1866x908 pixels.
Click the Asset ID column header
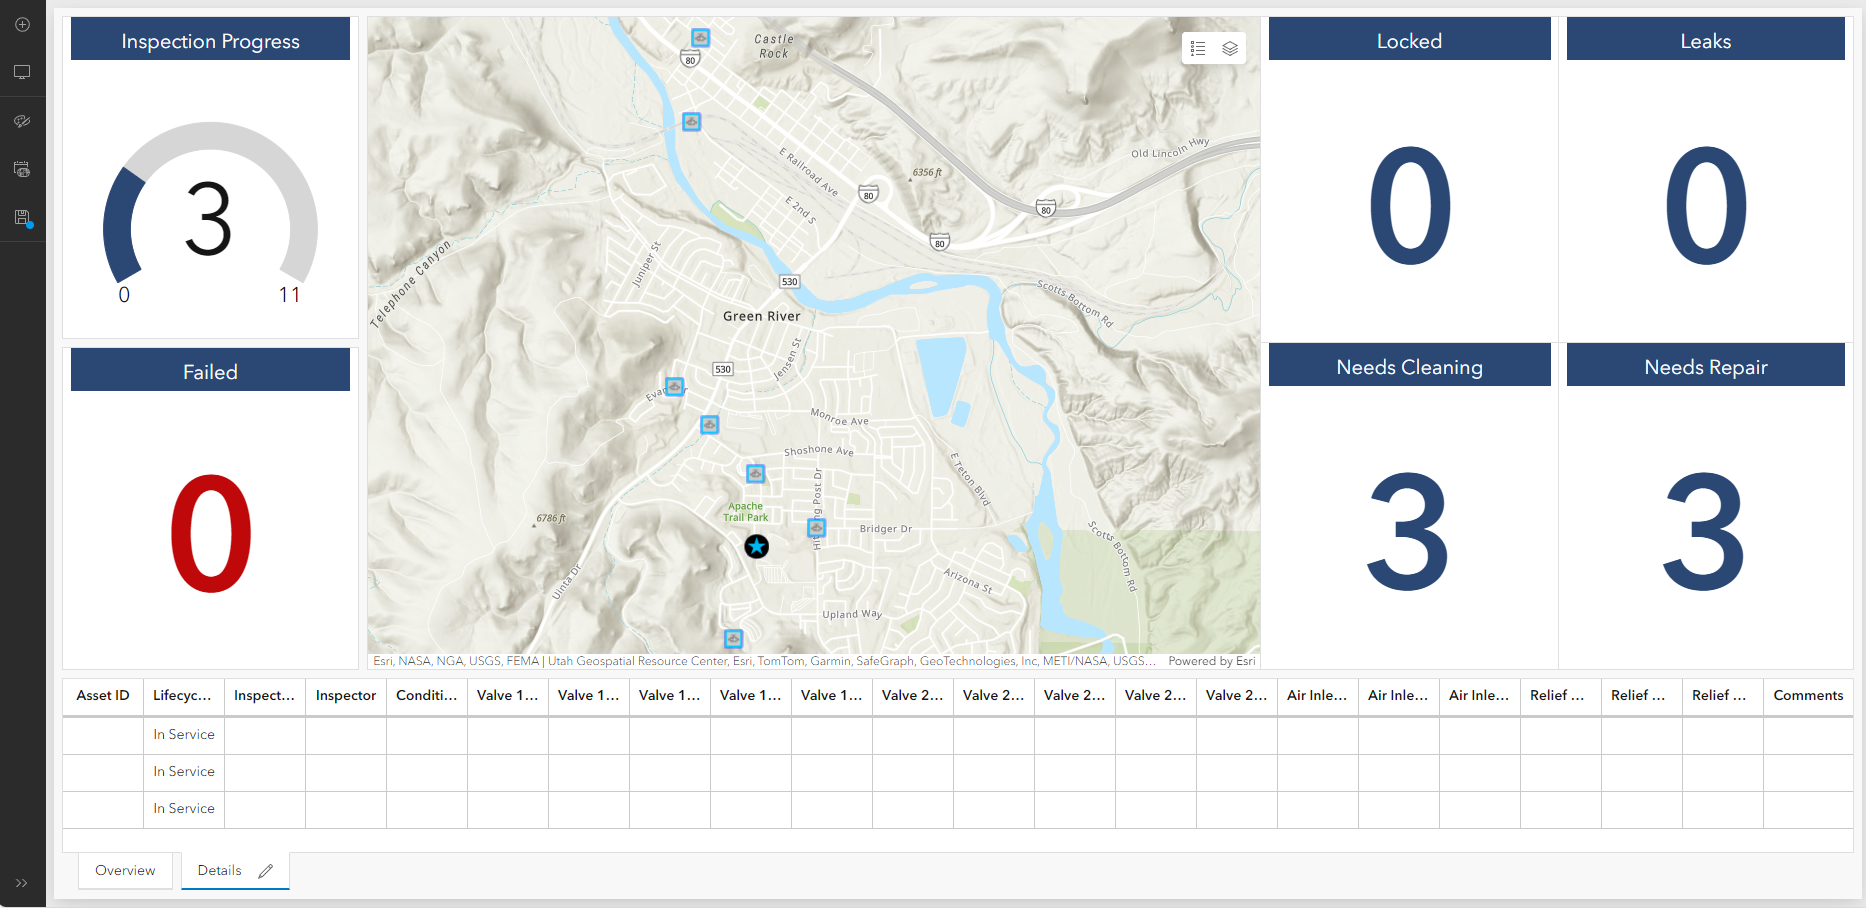click(101, 695)
